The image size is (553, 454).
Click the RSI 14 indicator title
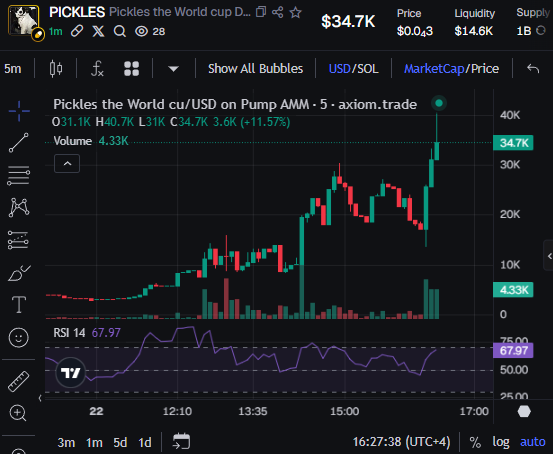click(x=69, y=333)
